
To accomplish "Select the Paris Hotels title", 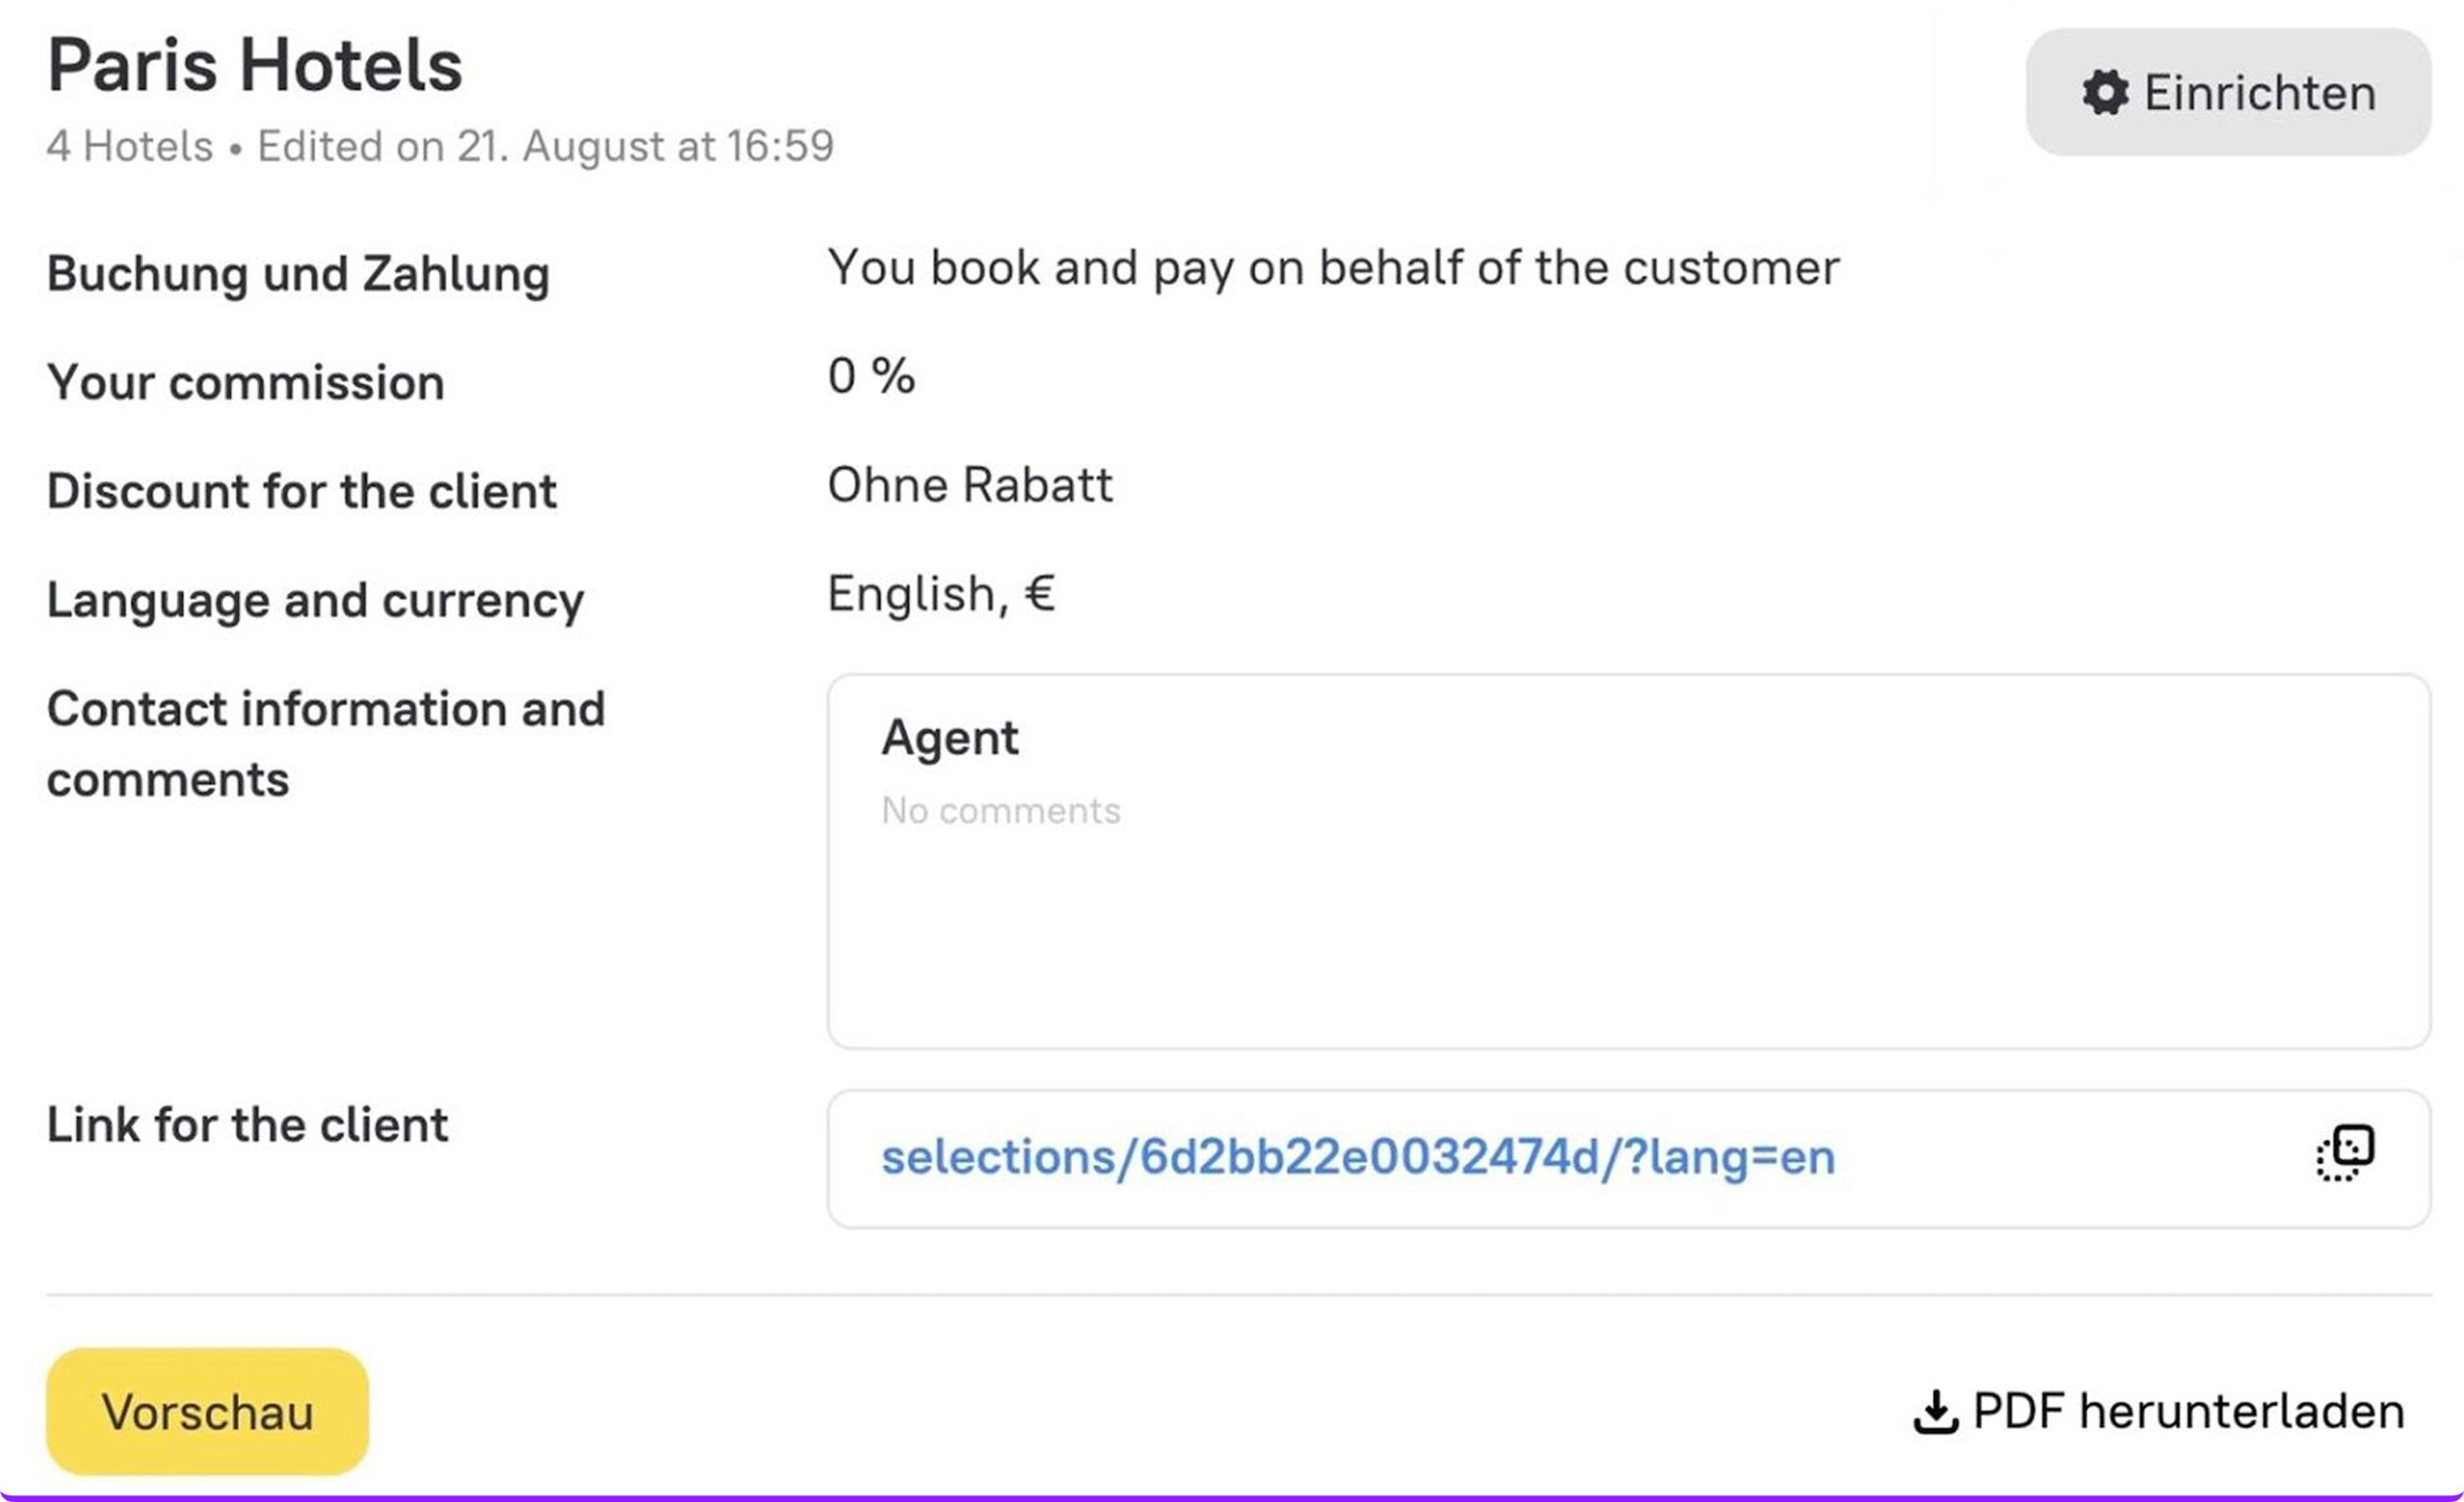I will [x=255, y=66].
